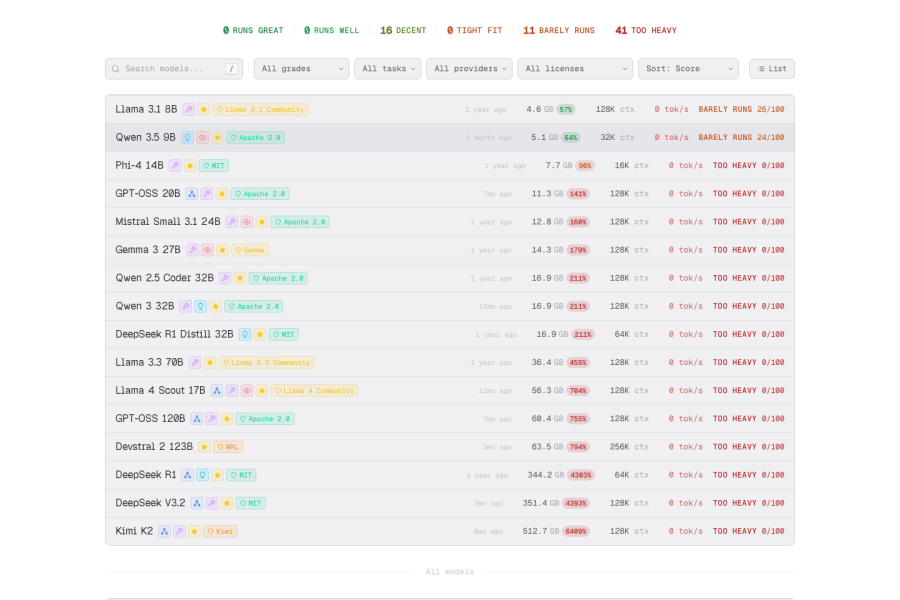Click the magnifier icon in the search box
900x600 pixels.
(118, 68)
